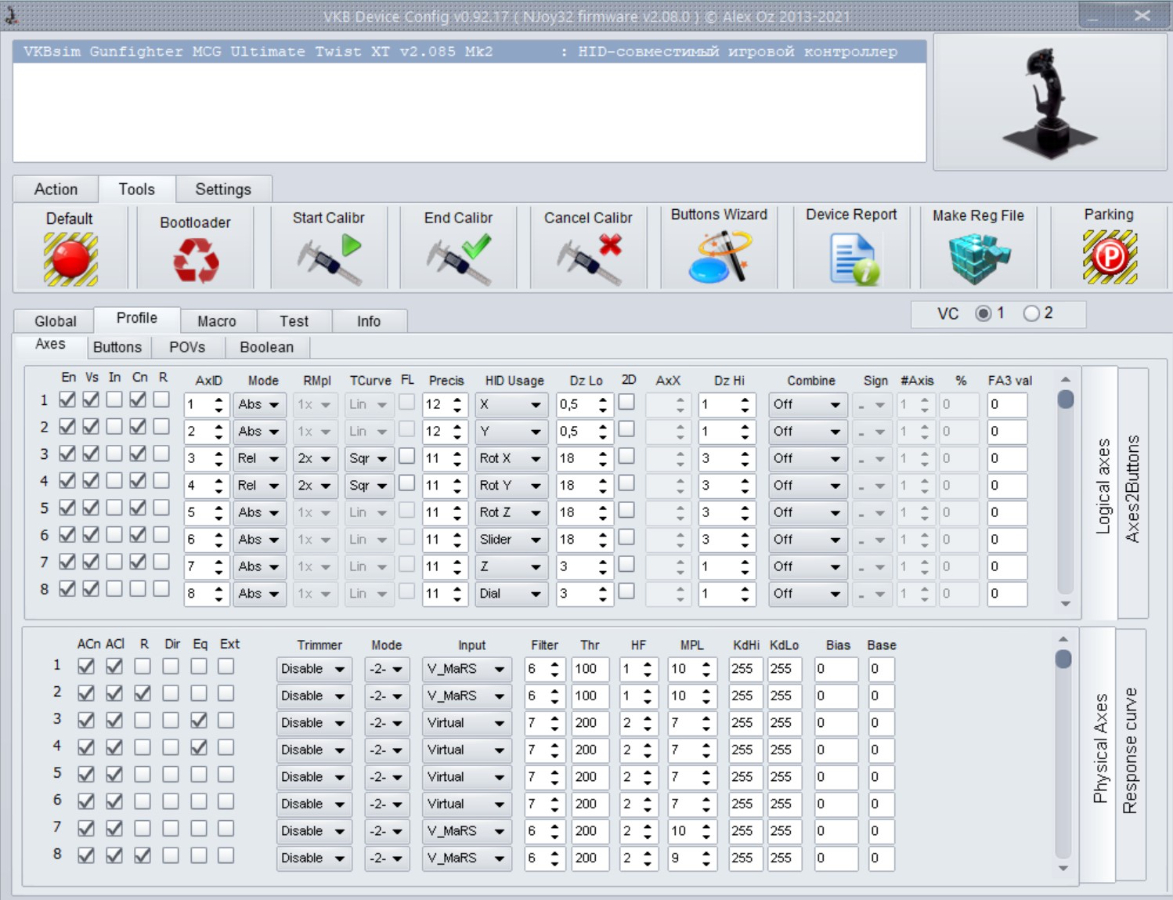Switch to the Buttons sub-tab
The image size is (1173, 900).
117,347
